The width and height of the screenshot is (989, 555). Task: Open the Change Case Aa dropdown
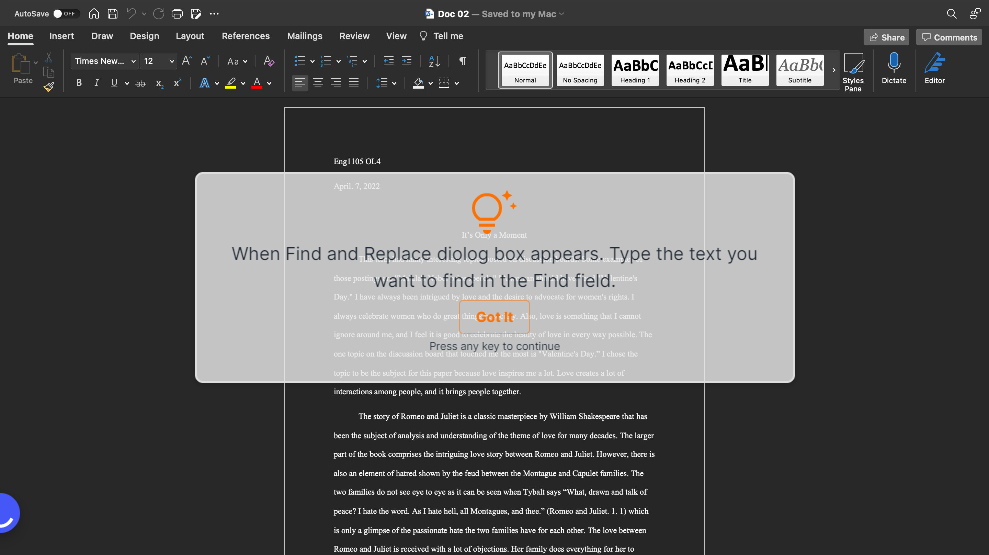pyautogui.click(x=237, y=61)
